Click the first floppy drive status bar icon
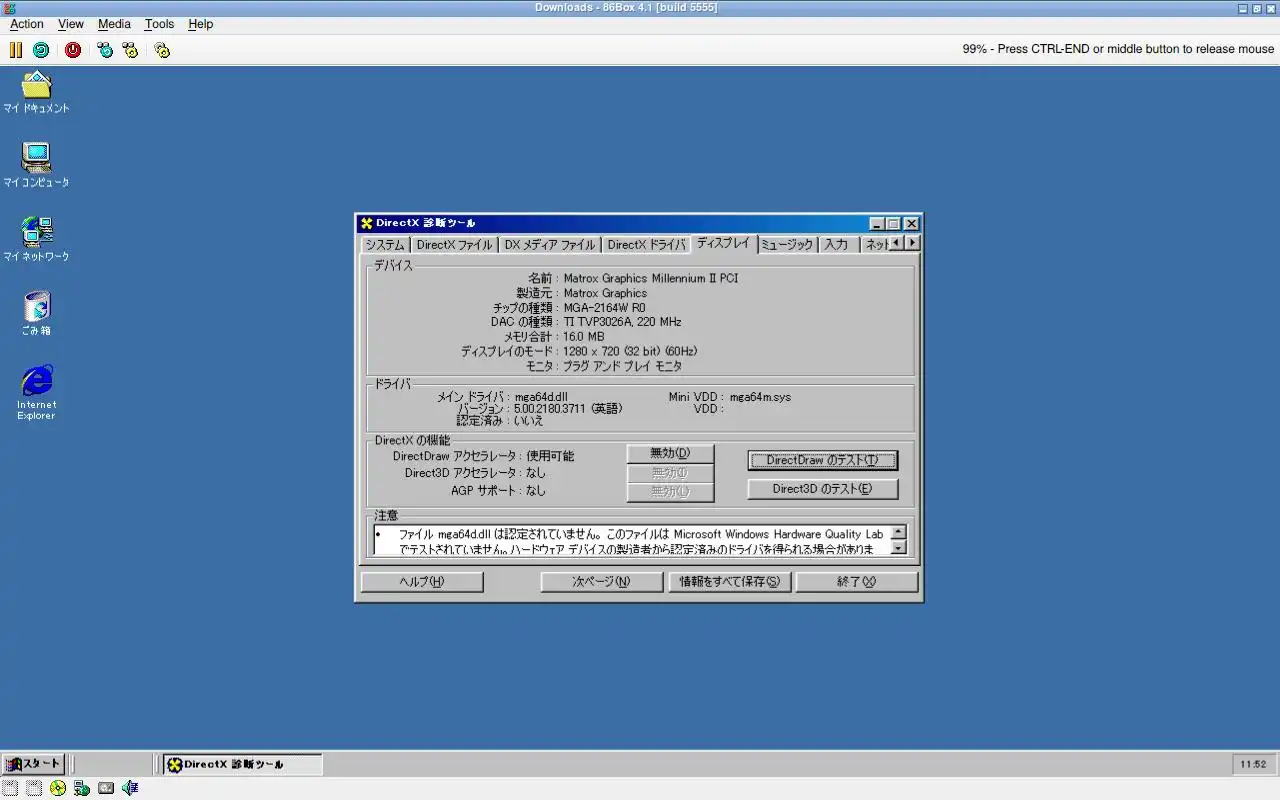This screenshot has width=1280, height=800. click(10, 788)
